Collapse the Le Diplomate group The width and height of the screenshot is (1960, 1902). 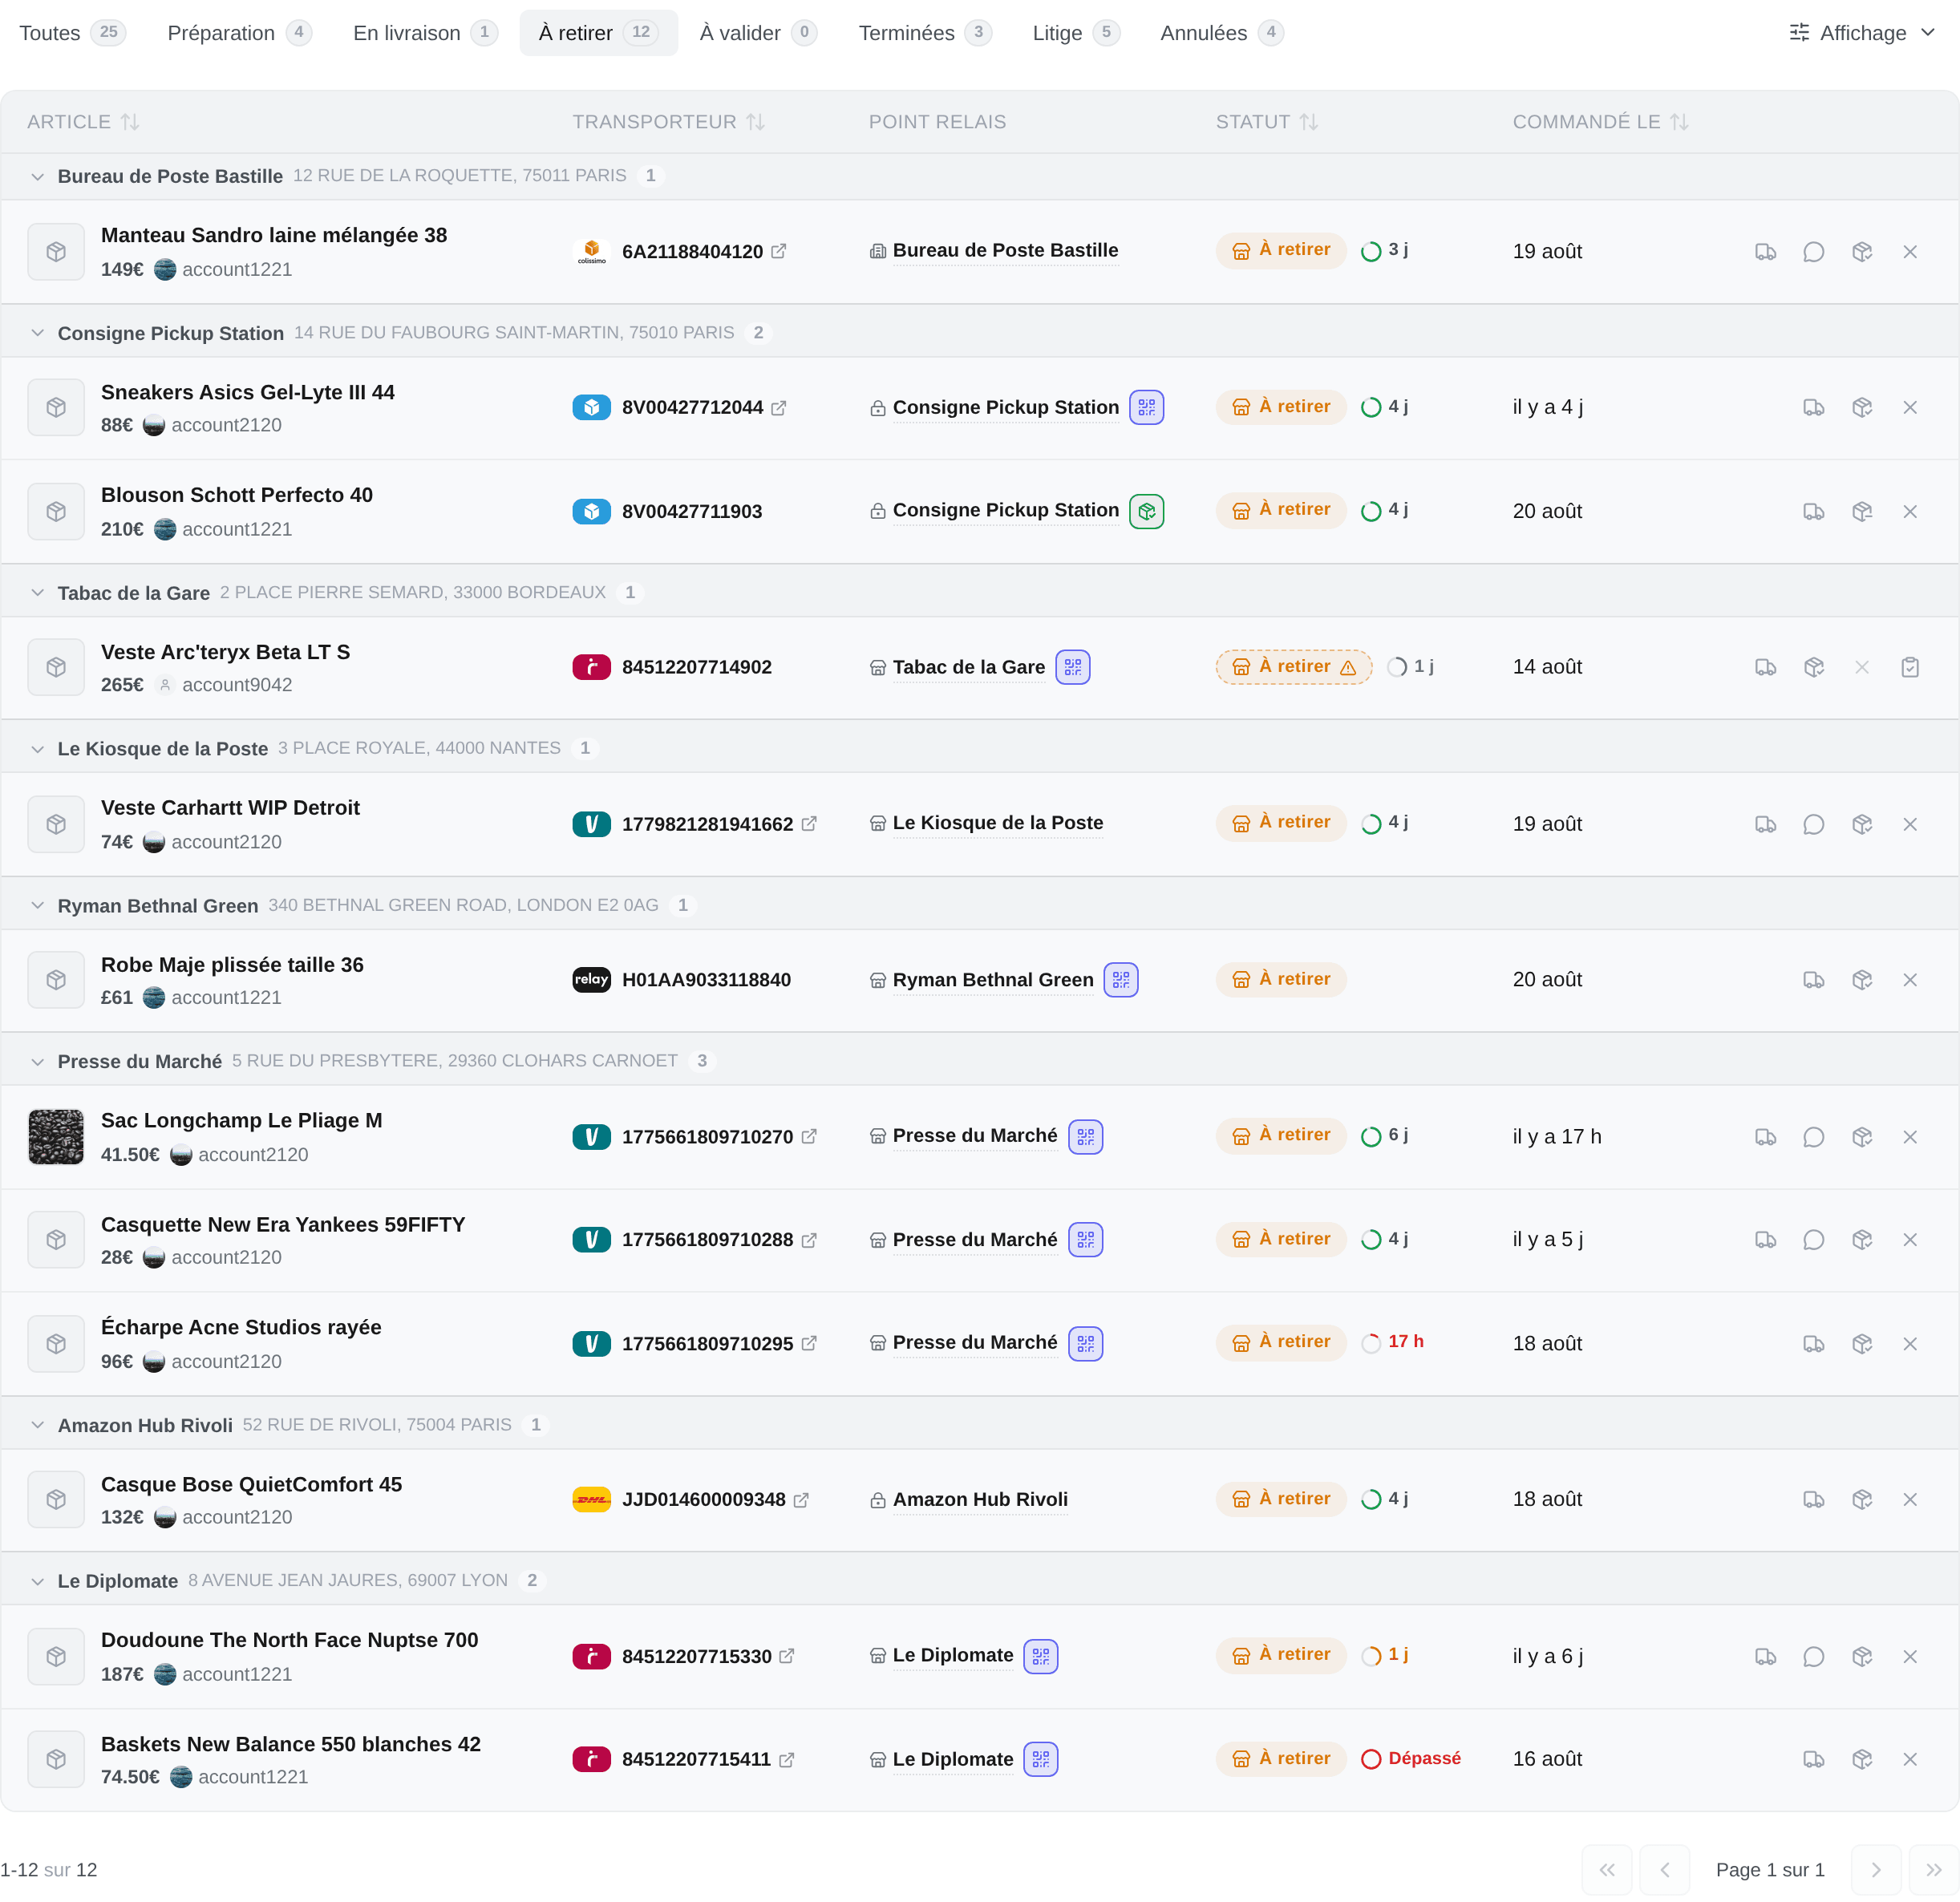click(37, 1582)
